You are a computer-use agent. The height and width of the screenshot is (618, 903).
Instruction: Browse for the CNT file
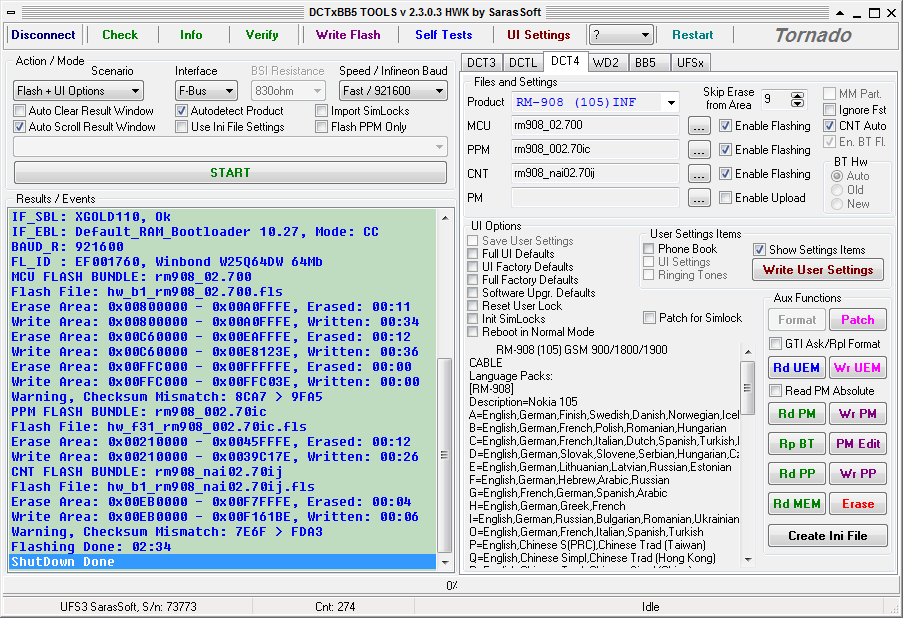[699, 174]
